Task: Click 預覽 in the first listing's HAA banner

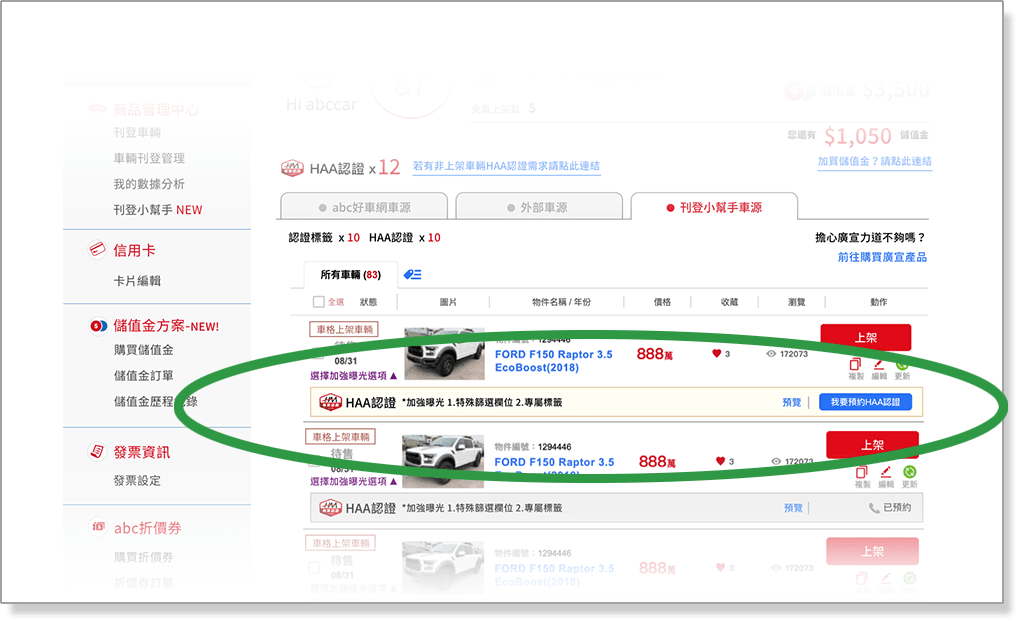Action: tap(792, 402)
